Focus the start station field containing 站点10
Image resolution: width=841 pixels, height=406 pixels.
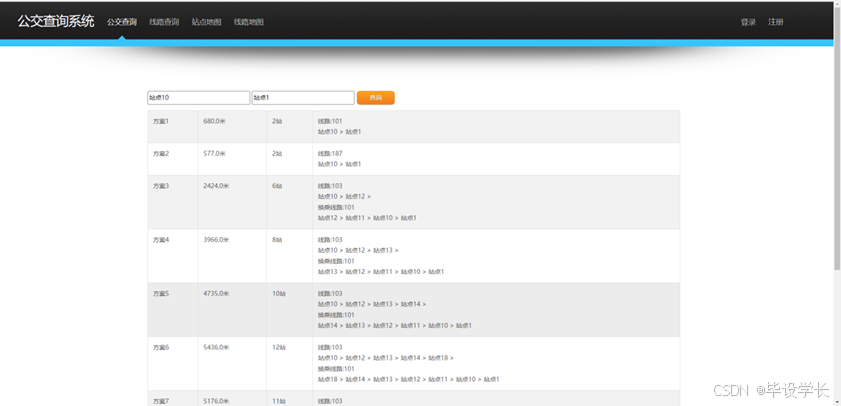(x=198, y=98)
